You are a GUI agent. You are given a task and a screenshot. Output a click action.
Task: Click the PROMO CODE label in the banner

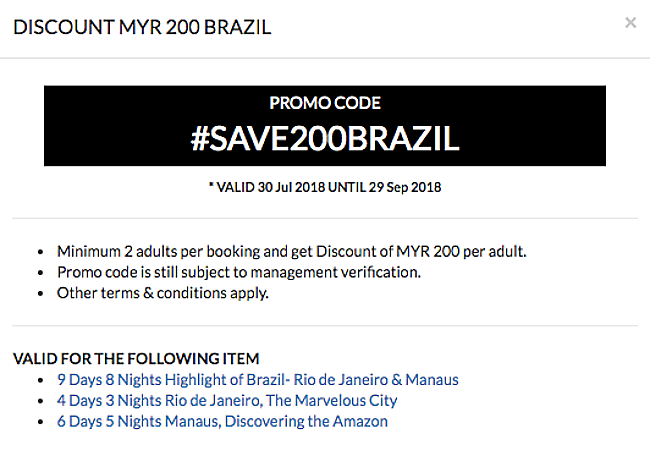(x=325, y=103)
